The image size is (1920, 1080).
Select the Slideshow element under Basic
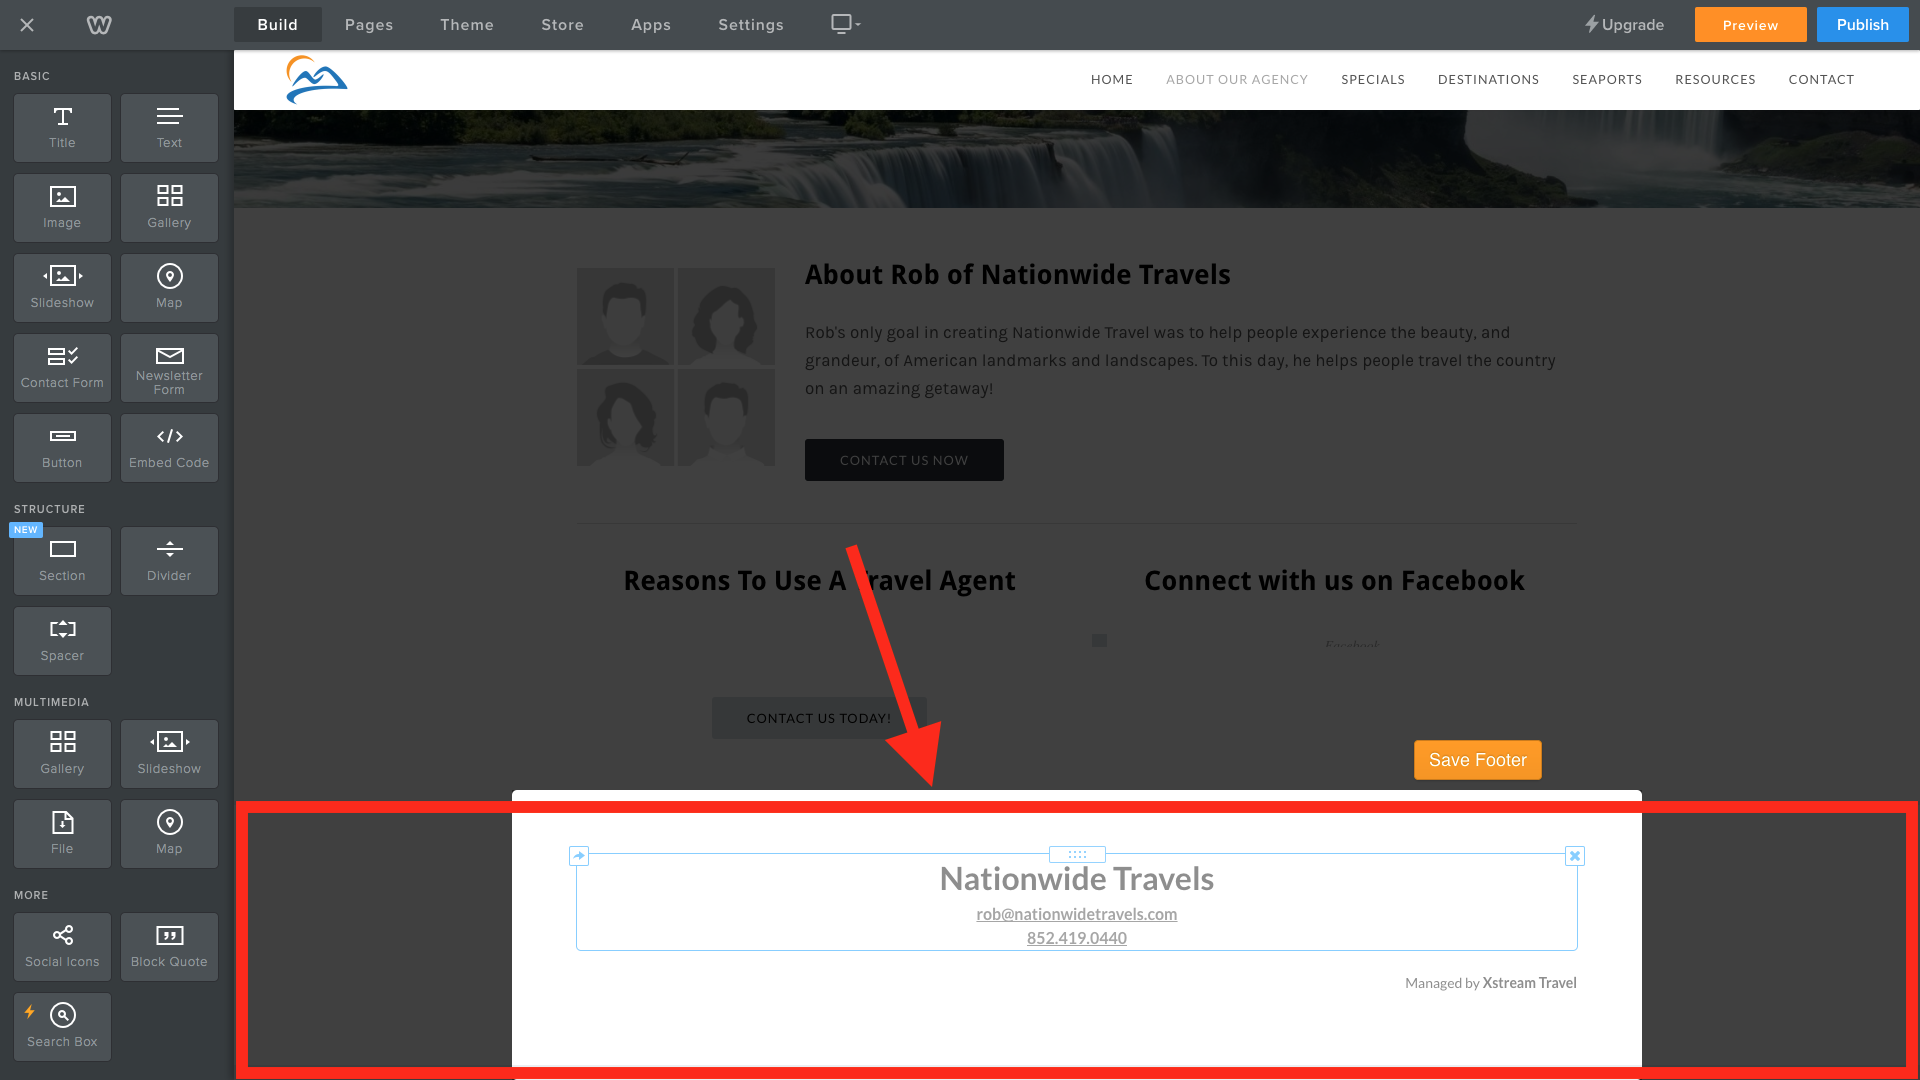click(62, 288)
